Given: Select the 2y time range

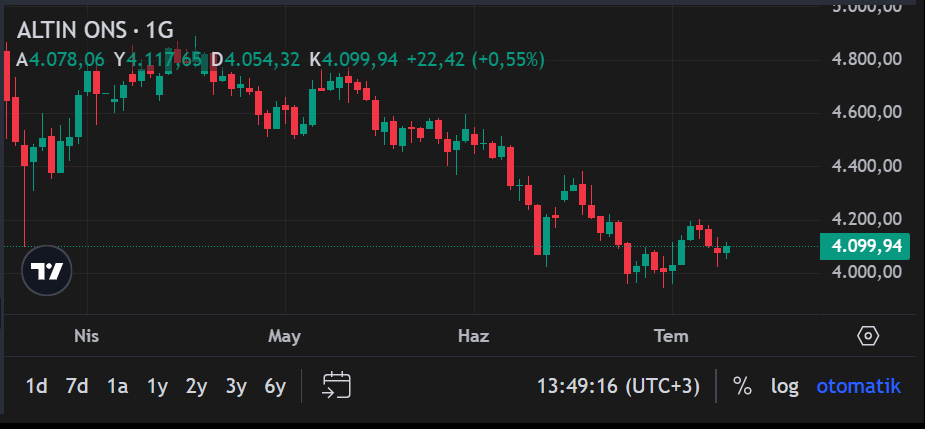Looking at the screenshot, I should tap(196, 387).
